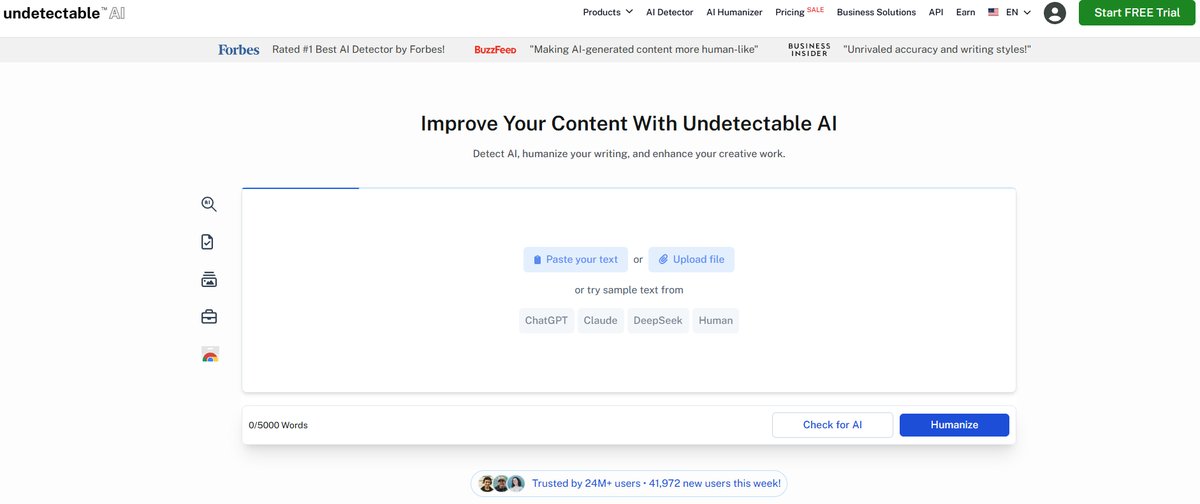Open the AI detector magnifier sidebar icon
This screenshot has height=504, width=1200.
[209, 204]
